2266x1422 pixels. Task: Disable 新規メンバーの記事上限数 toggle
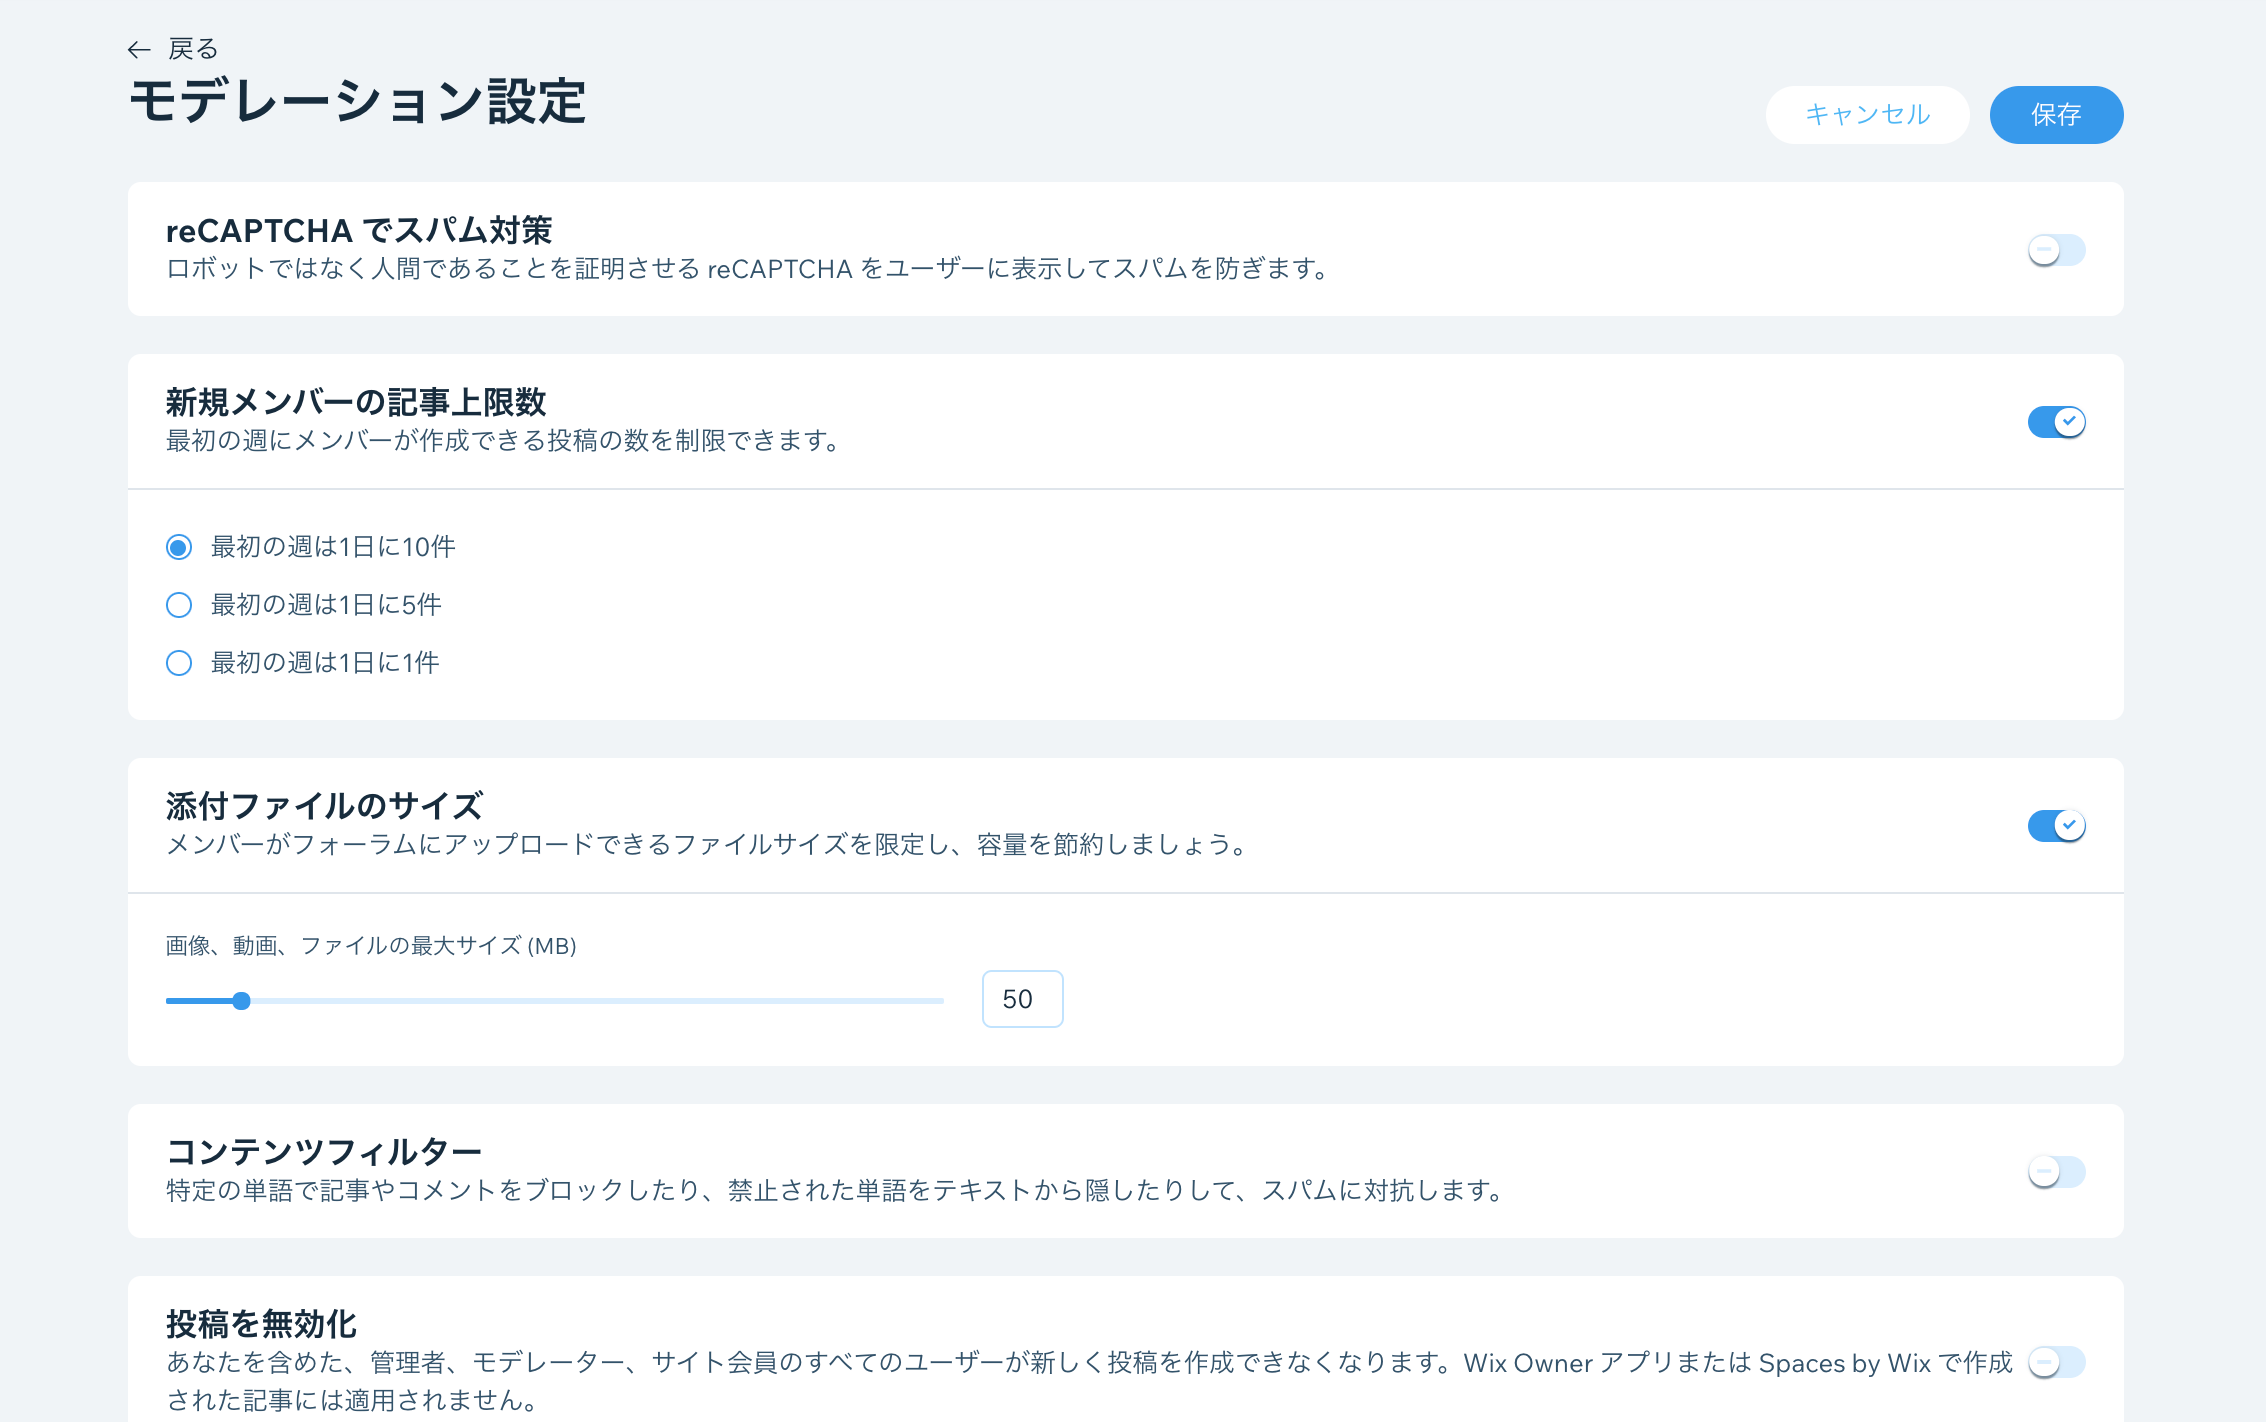tap(2056, 422)
